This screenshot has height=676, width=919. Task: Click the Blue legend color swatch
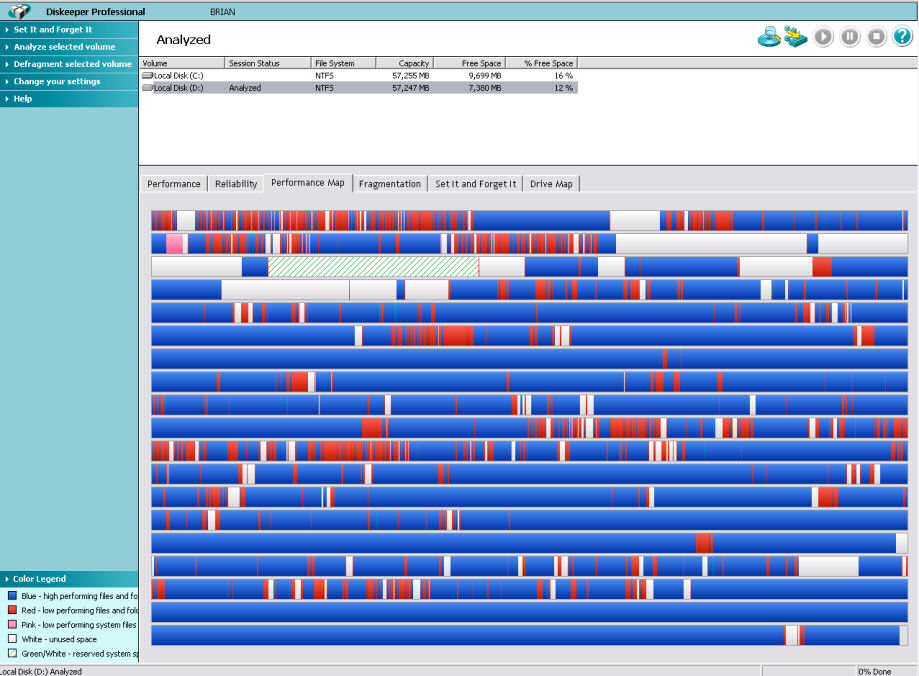pos(12,596)
